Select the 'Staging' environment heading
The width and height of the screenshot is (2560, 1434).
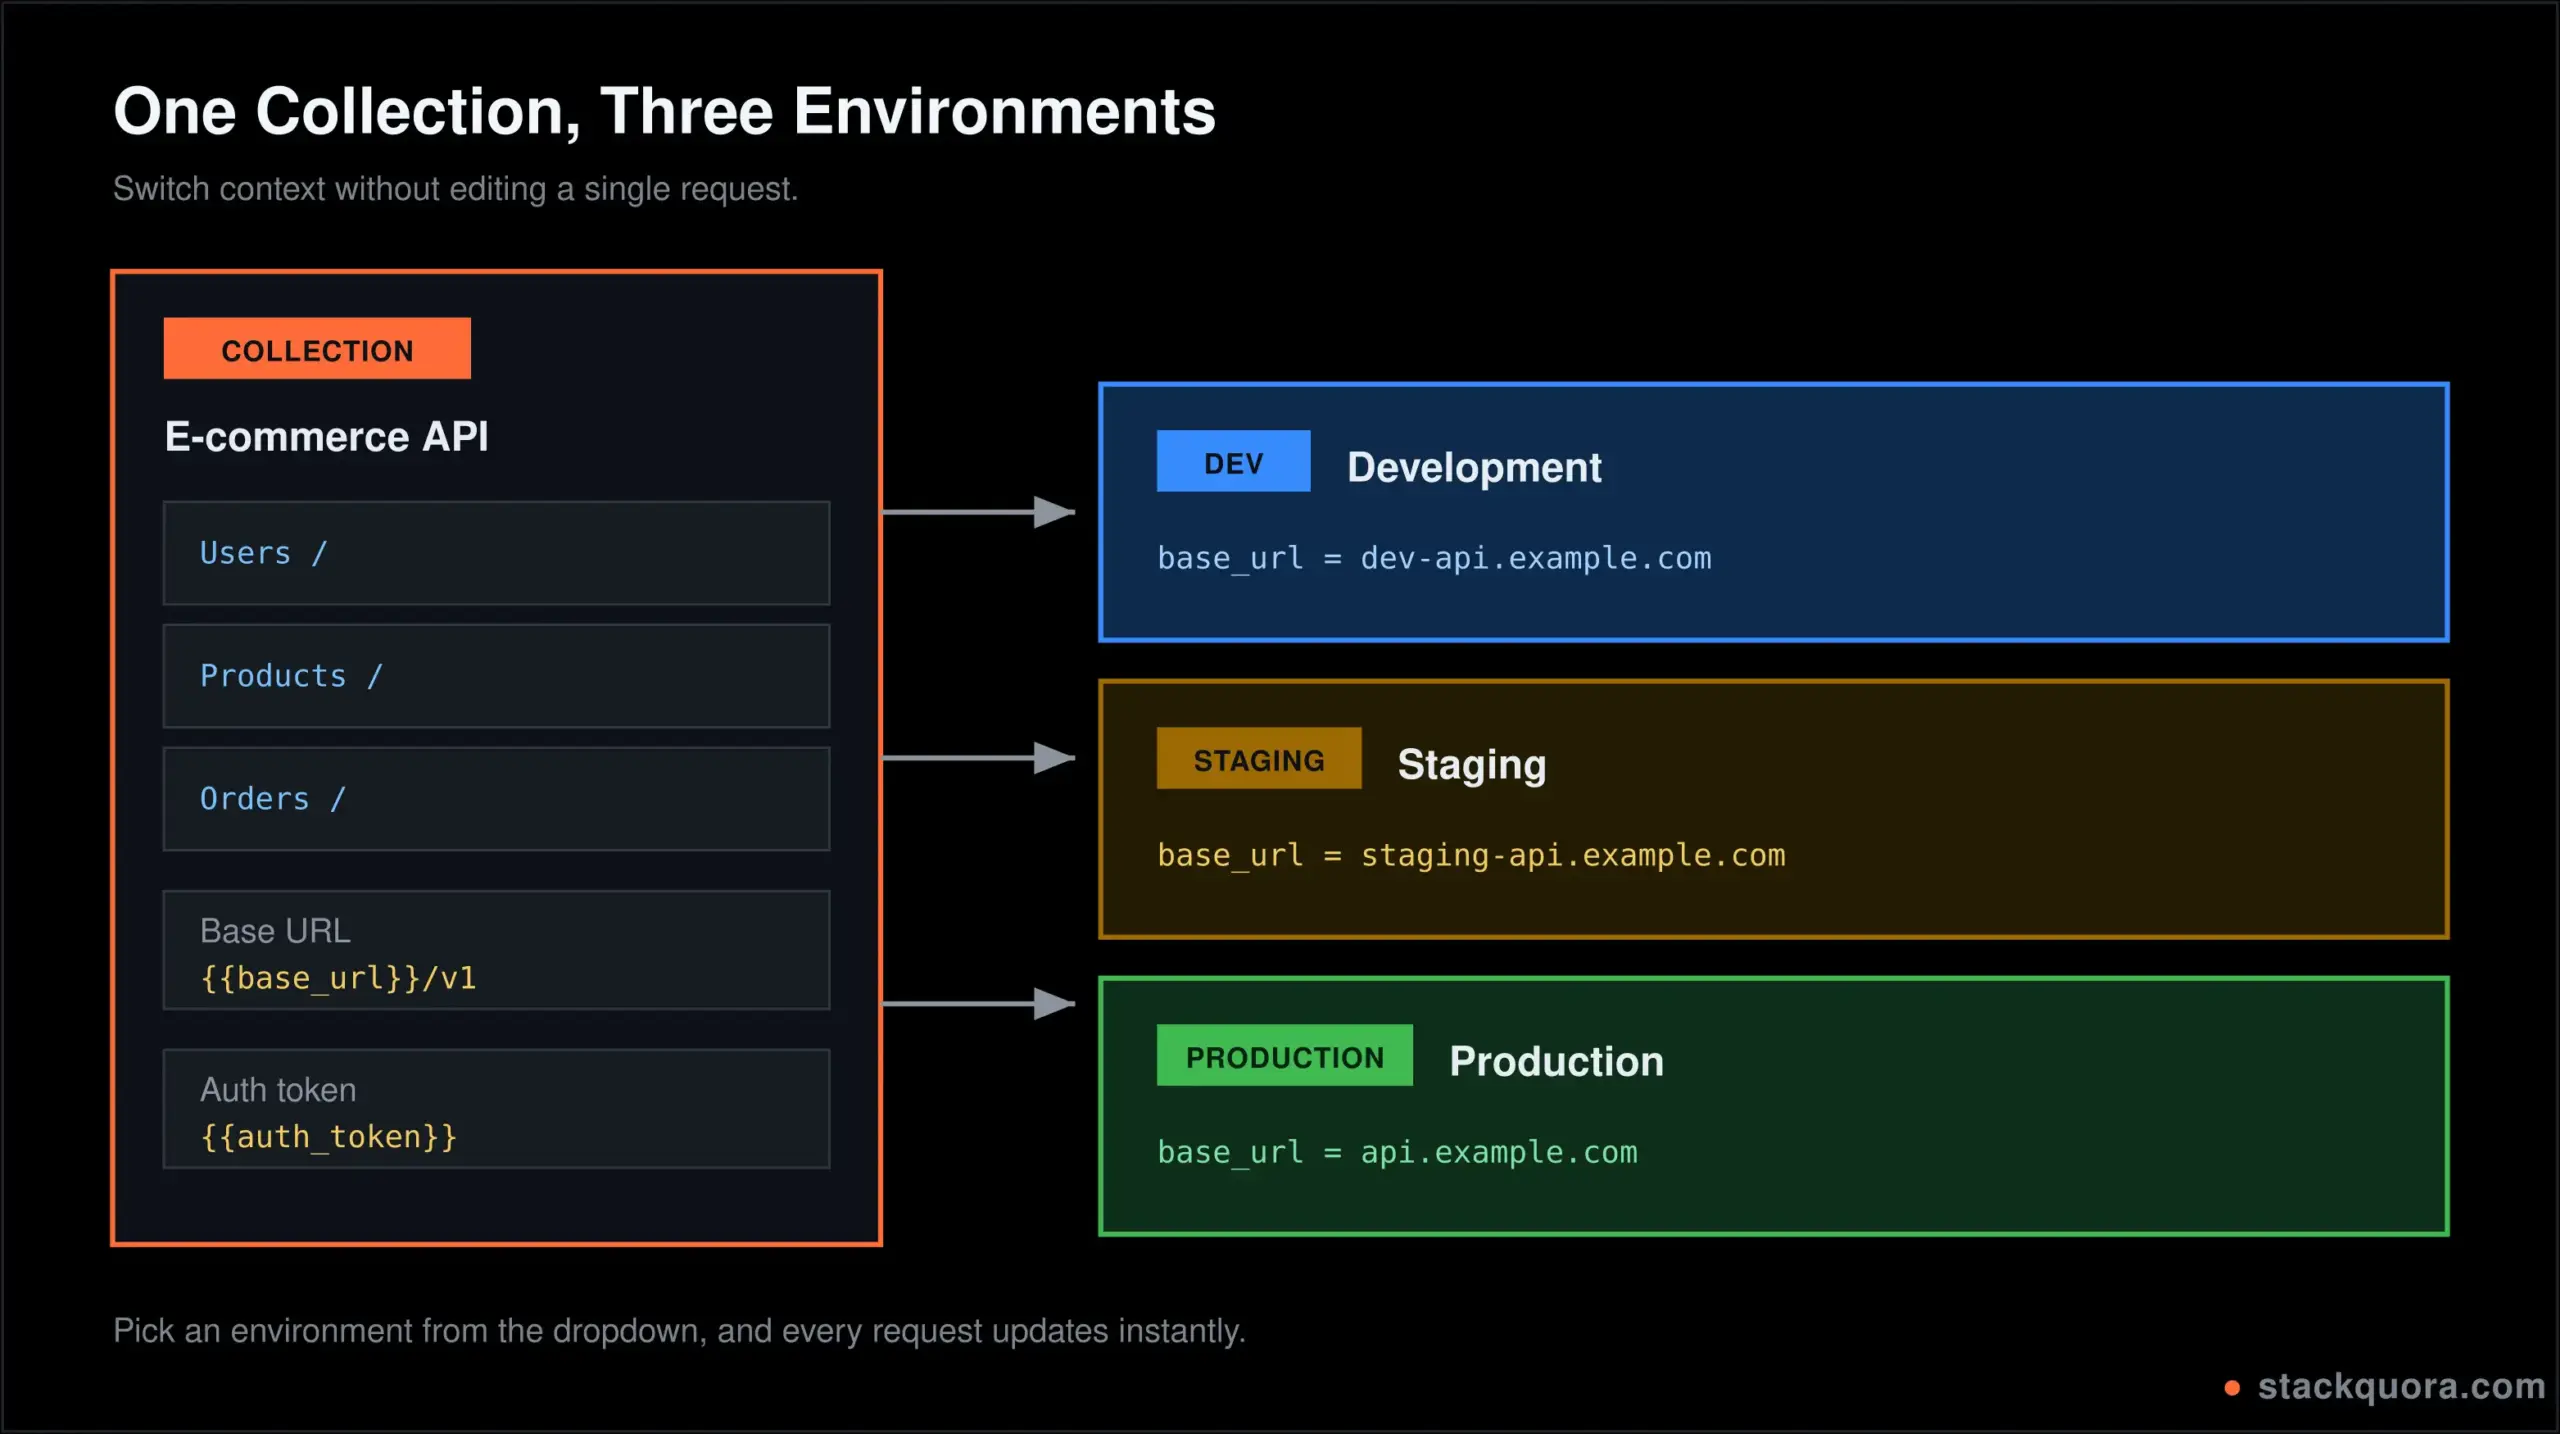[x=1472, y=765]
